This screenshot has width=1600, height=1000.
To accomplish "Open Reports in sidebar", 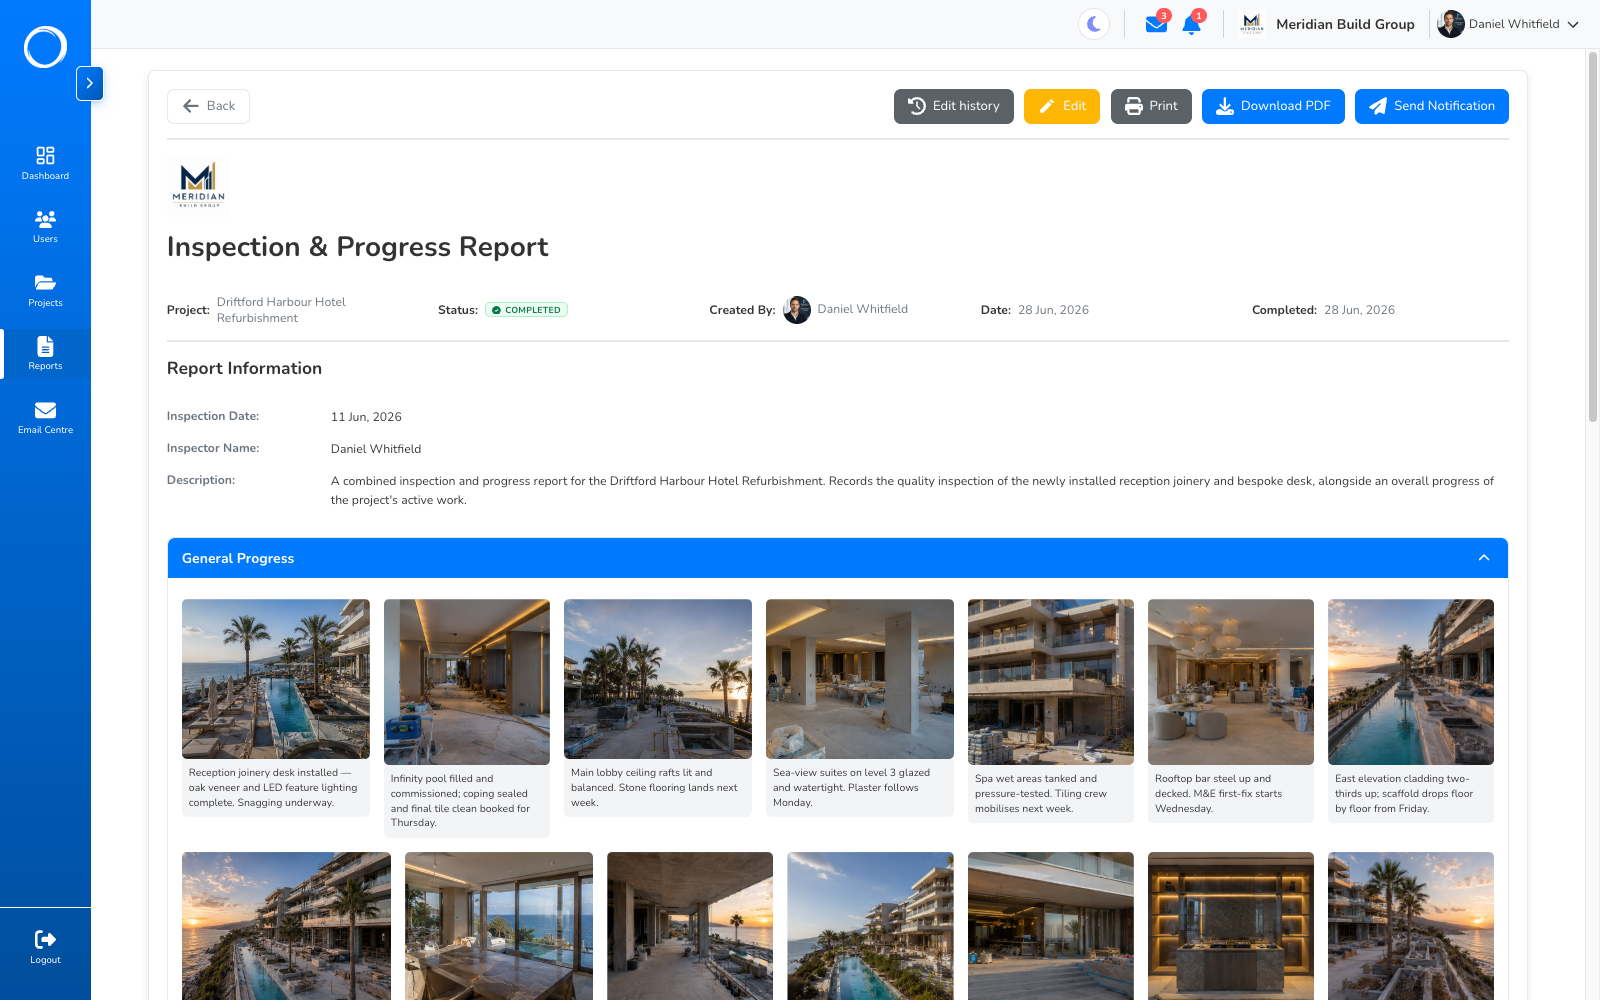I will [x=45, y=354].
